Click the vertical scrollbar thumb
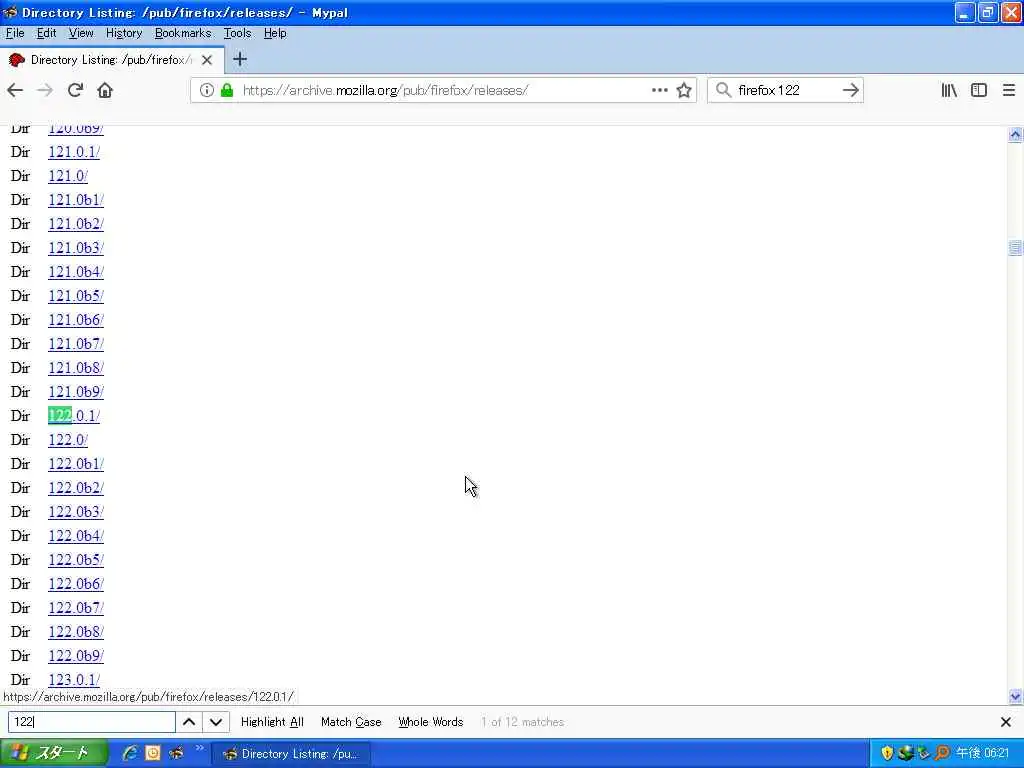This screenshot has width=1024, height=768. click(1015, 248)
